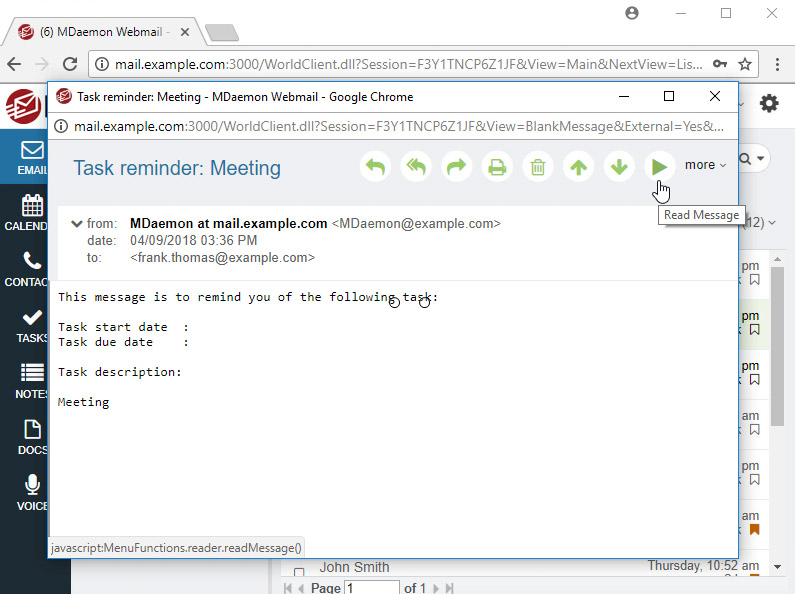Print the message with the printer icon
Screen dimensions: 795x594
pyautogui.click(x=497, y=166)
